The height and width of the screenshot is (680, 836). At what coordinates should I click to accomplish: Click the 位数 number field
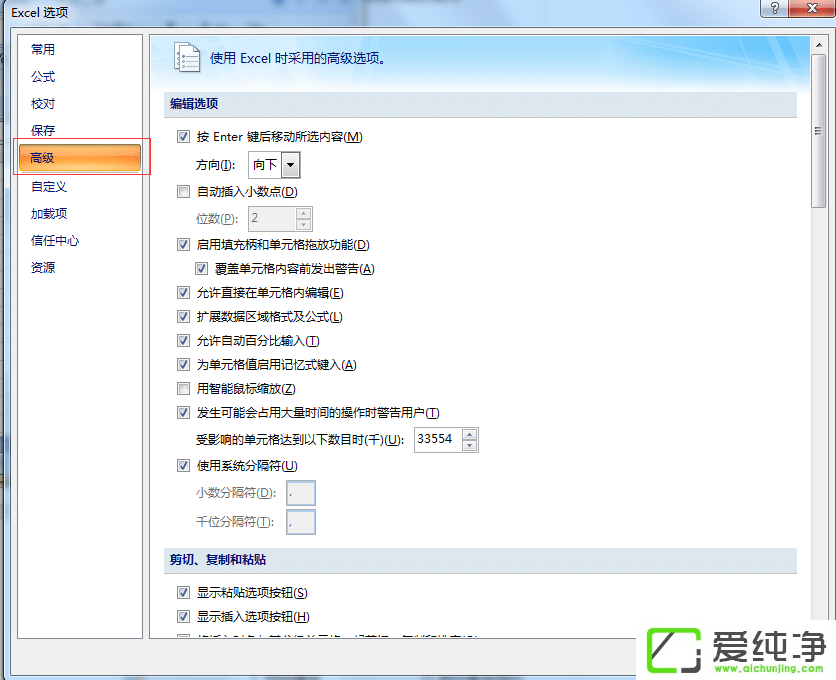pyautogui.click(x=272, y=219)
